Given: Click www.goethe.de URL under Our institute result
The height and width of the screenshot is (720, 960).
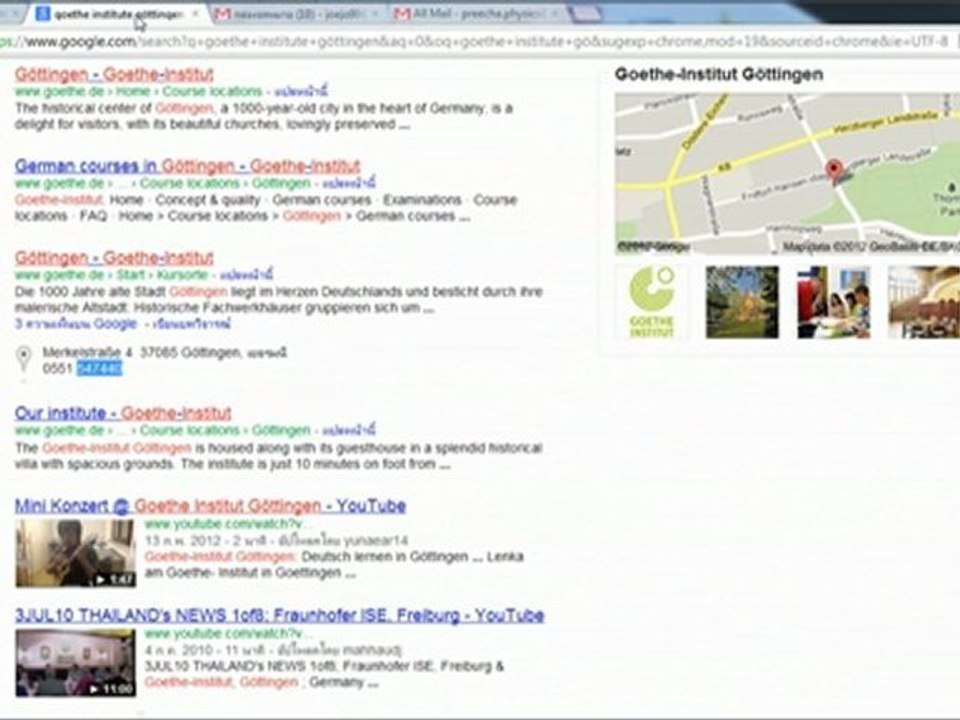Looking at the screenshot, I should coord(59,430).
